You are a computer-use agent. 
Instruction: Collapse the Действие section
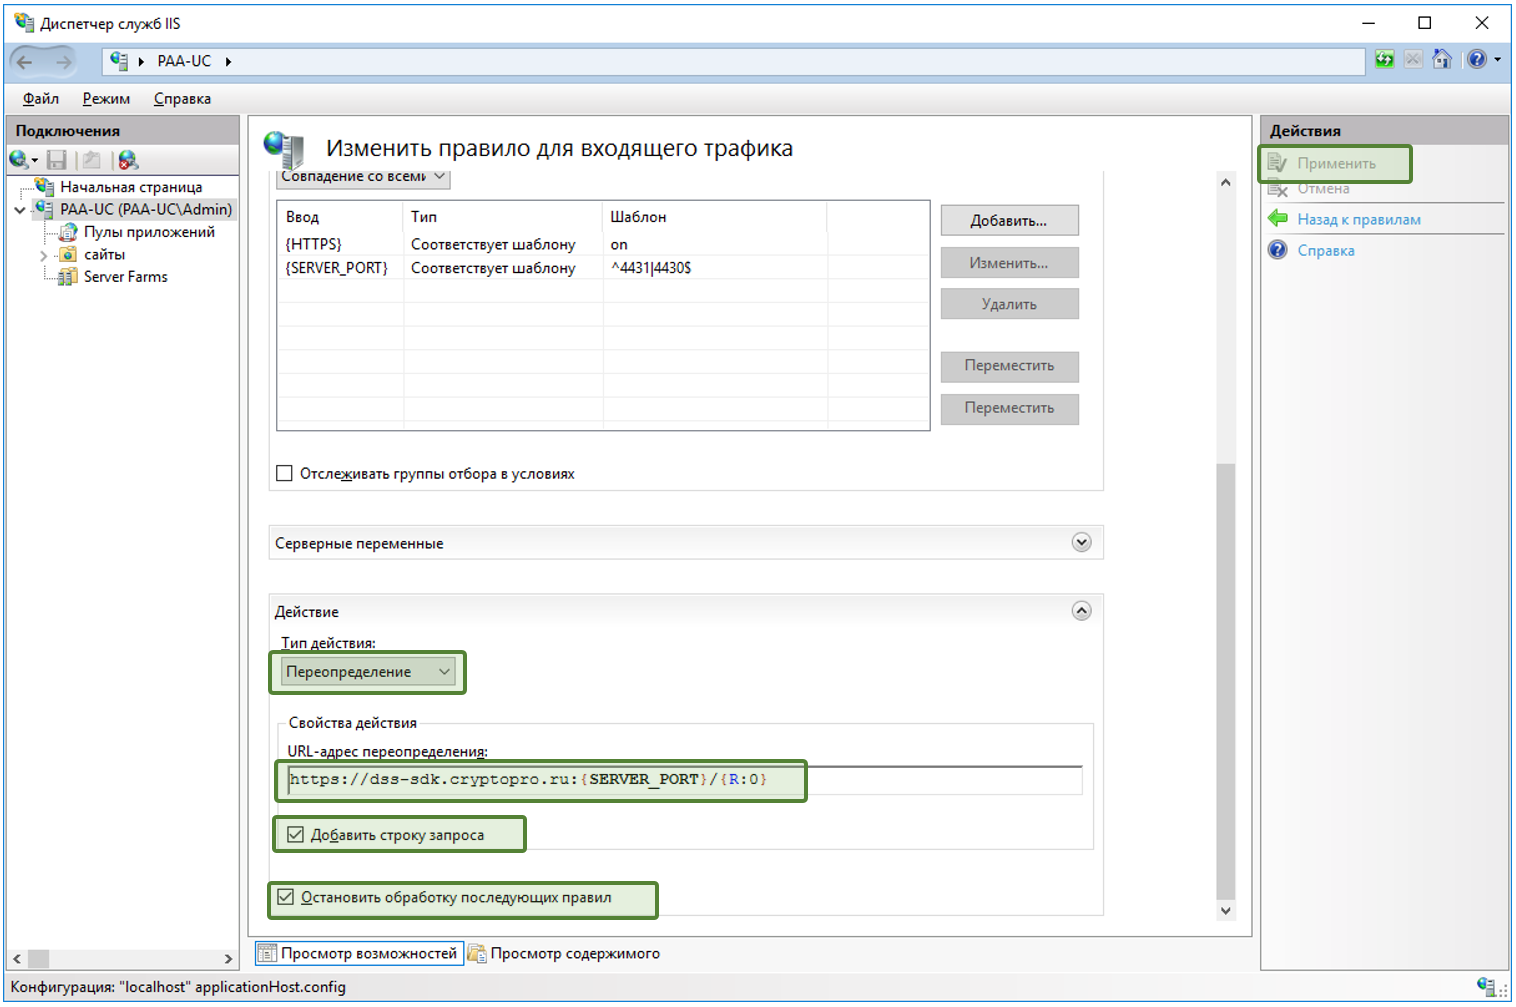(x=1081, y=611)
